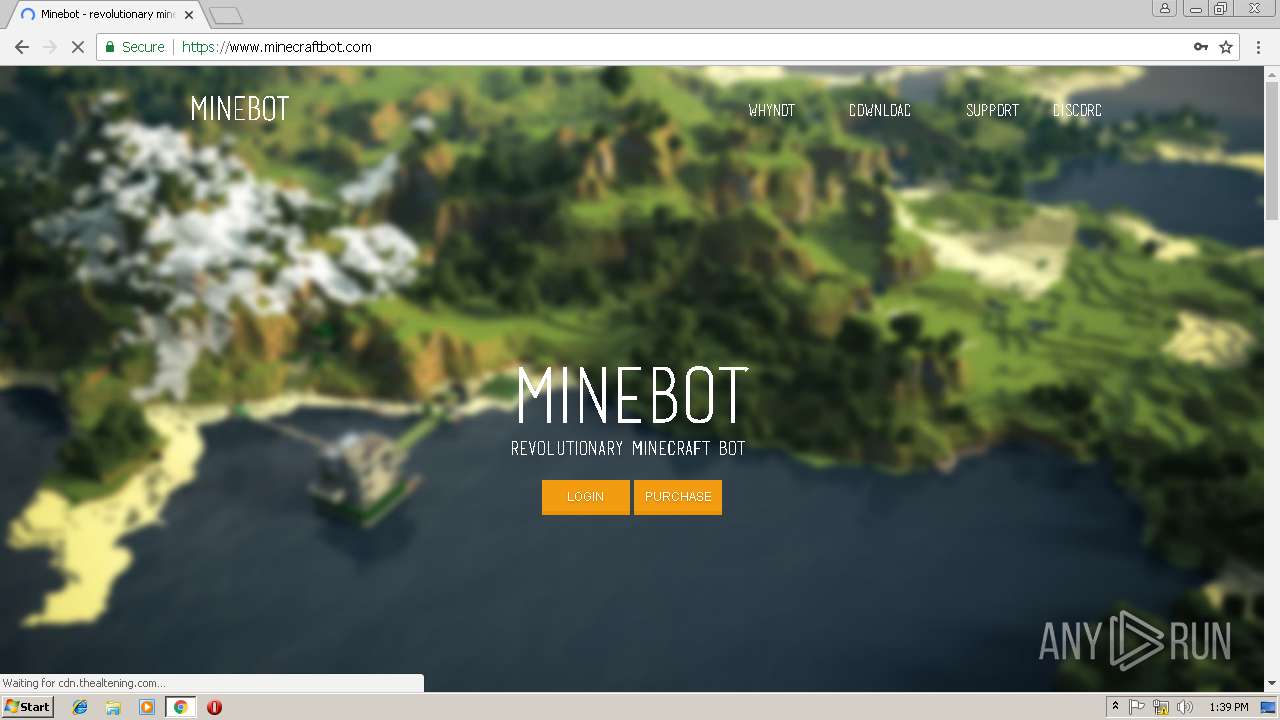
Task: Click the network tray icon
Action: (x=1161, y=707)
